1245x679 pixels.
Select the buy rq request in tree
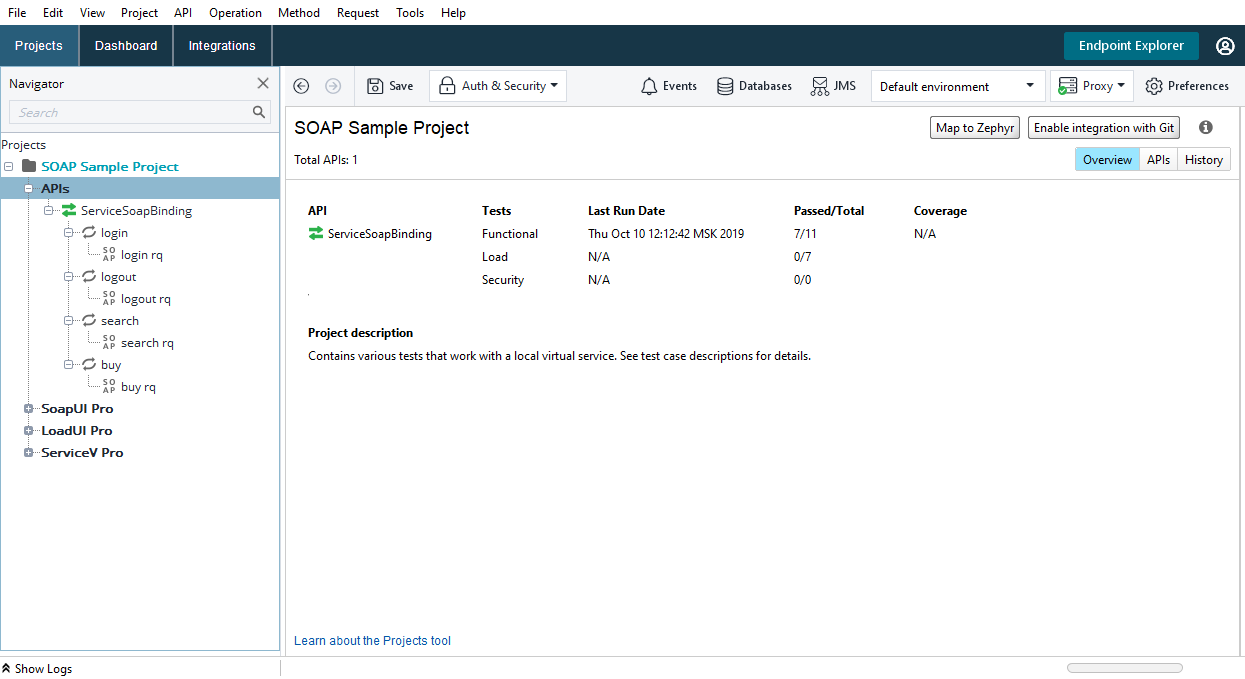[x=138, y=387]
